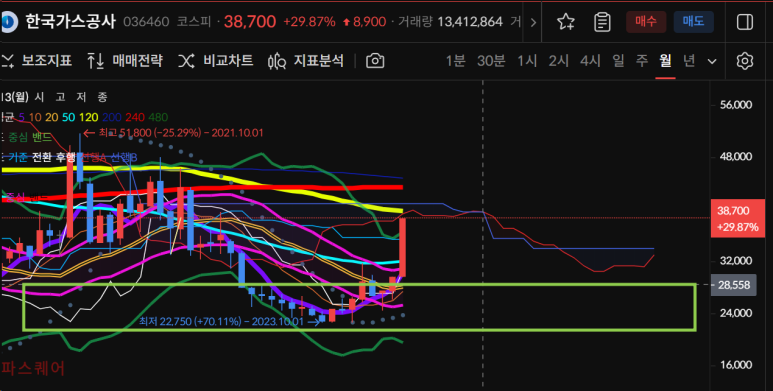Expand the timeframe dropdown chevron
Screen dimensions: 773x391
[x=711, y=62]
